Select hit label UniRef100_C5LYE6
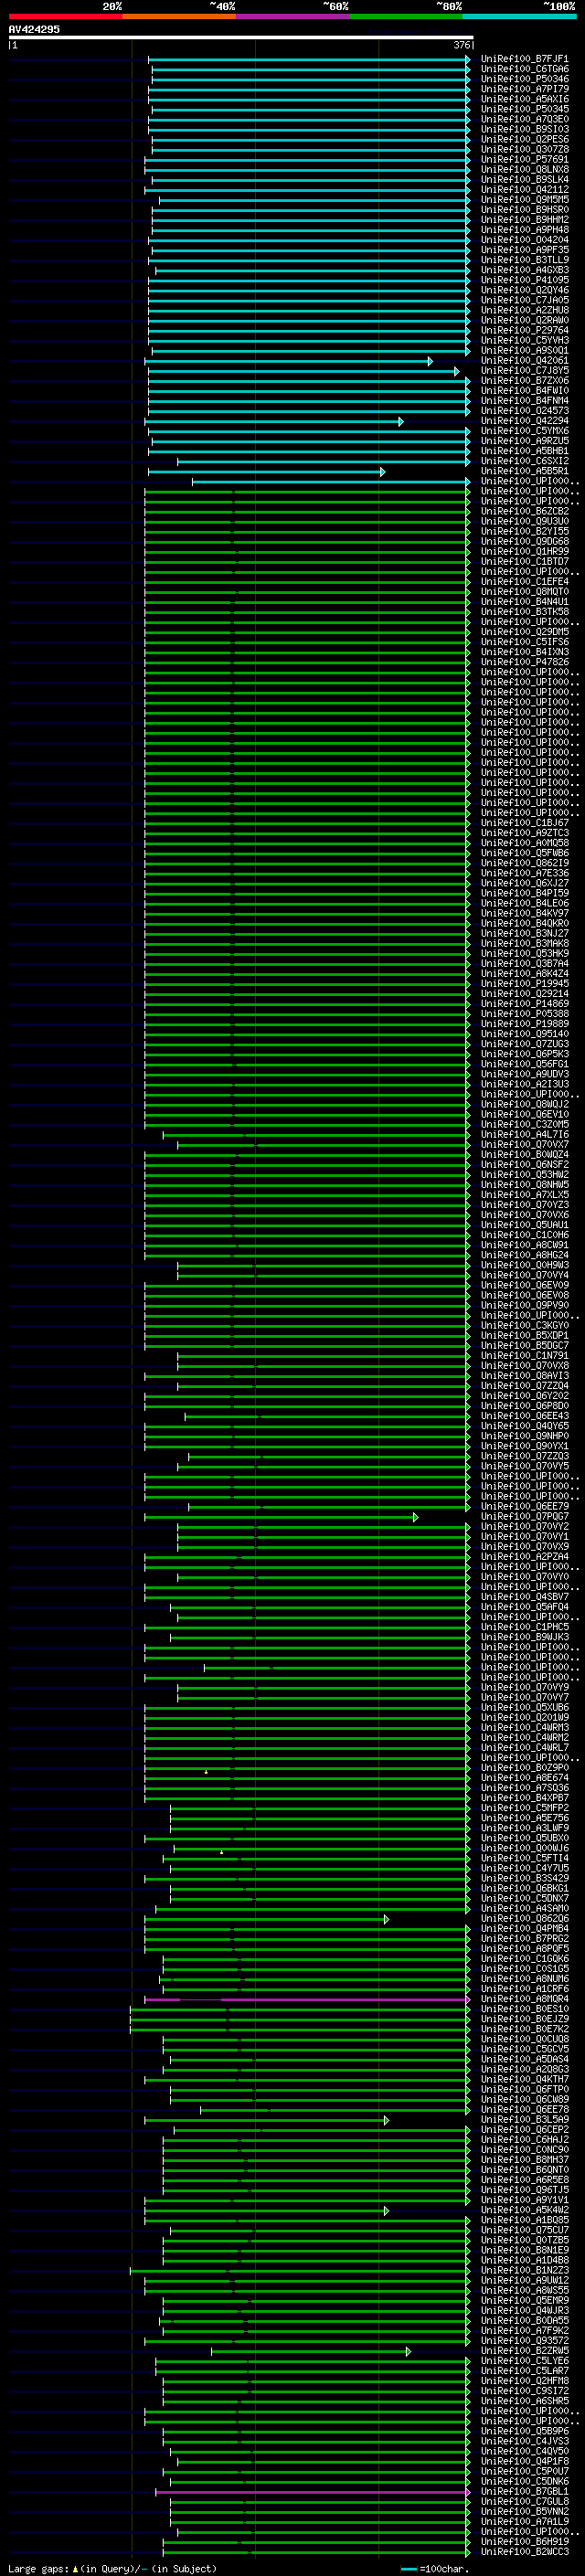 click(524, 2361)
